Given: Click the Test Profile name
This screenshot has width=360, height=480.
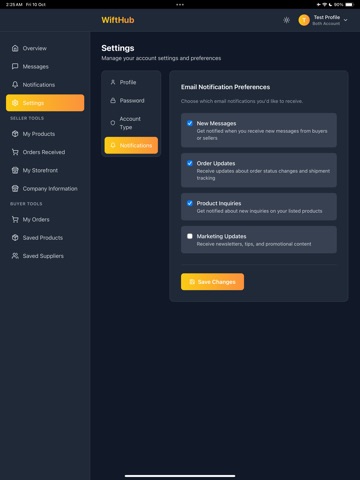Looking at the screenshot, I should point(327,17).
